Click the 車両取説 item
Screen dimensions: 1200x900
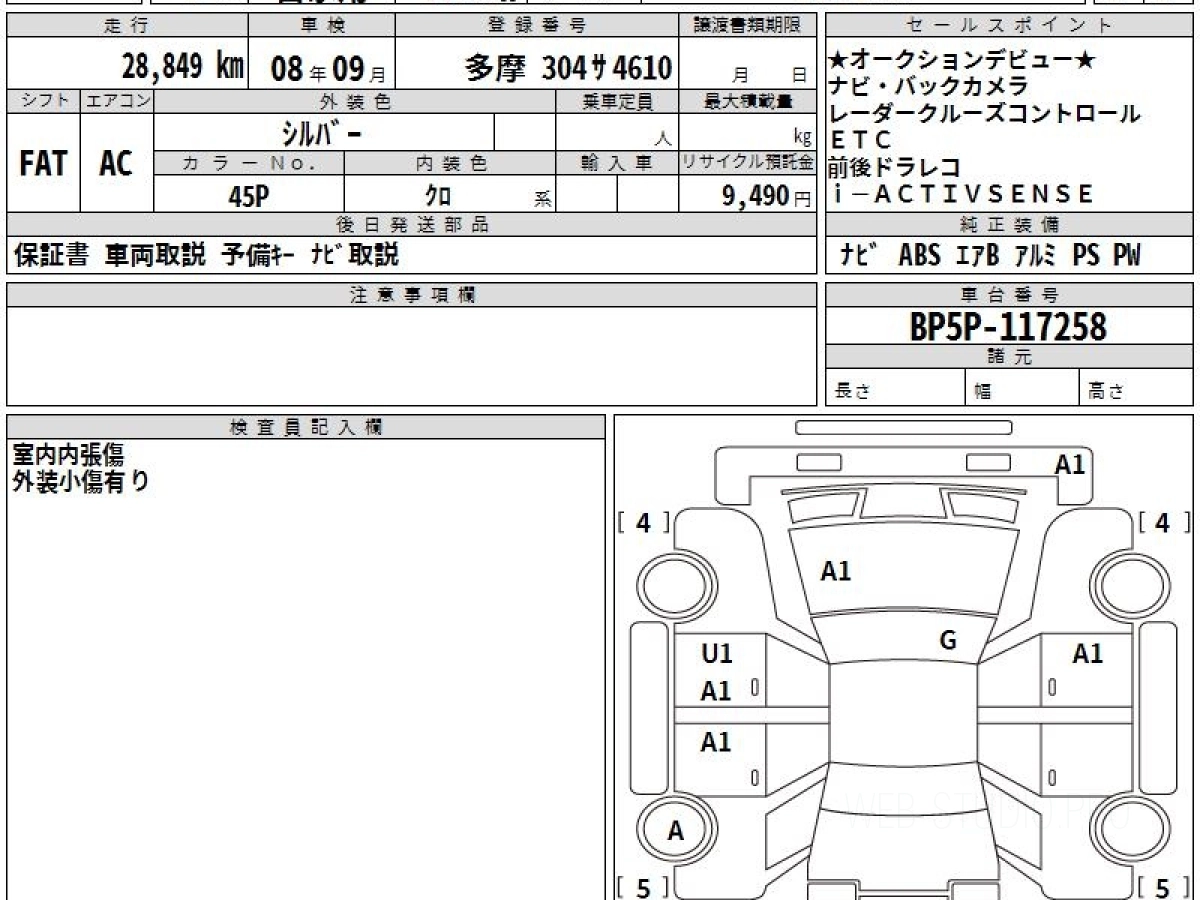[155, 255]
